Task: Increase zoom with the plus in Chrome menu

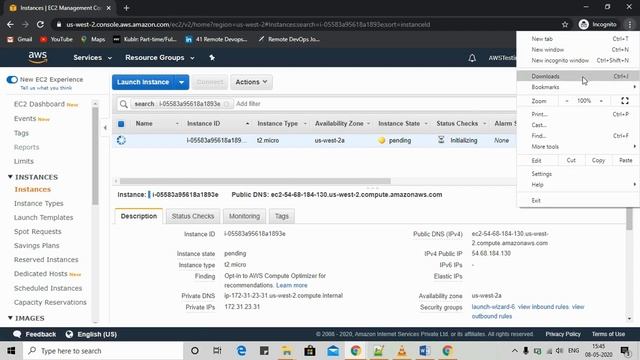Action: [x=601, y=100]
